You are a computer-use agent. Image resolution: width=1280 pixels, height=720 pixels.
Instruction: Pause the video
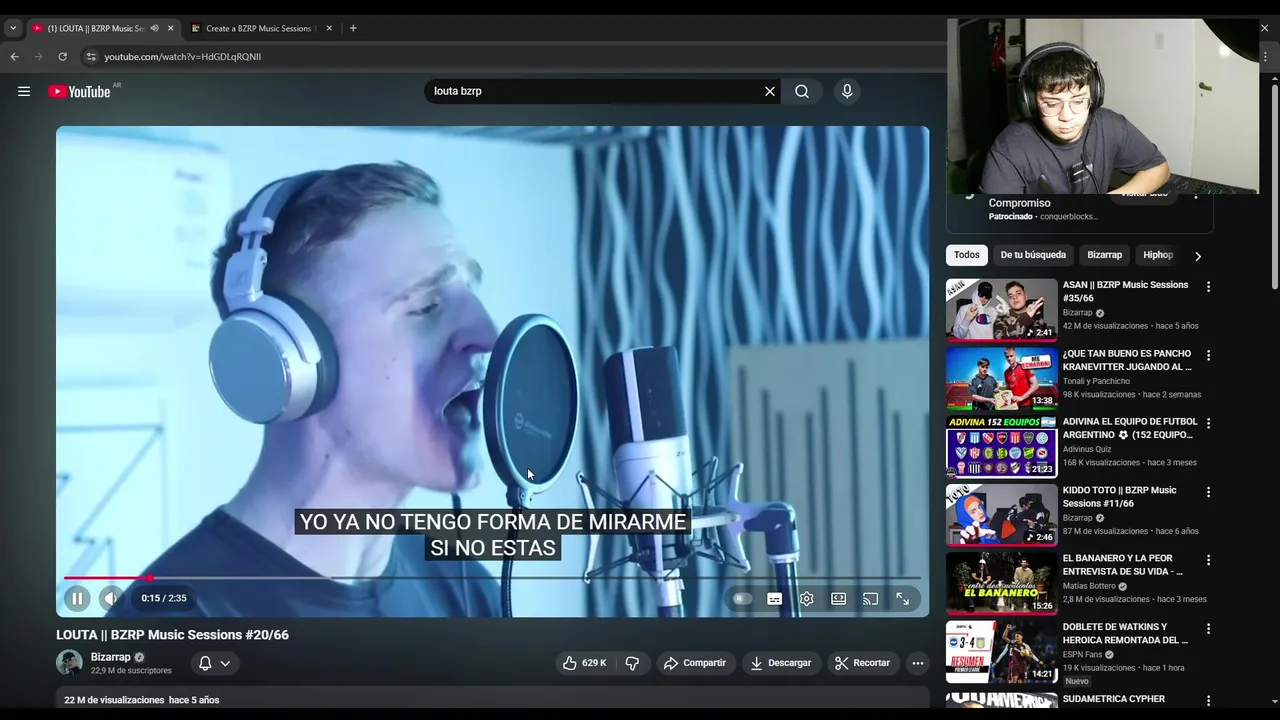click(77, 598)
